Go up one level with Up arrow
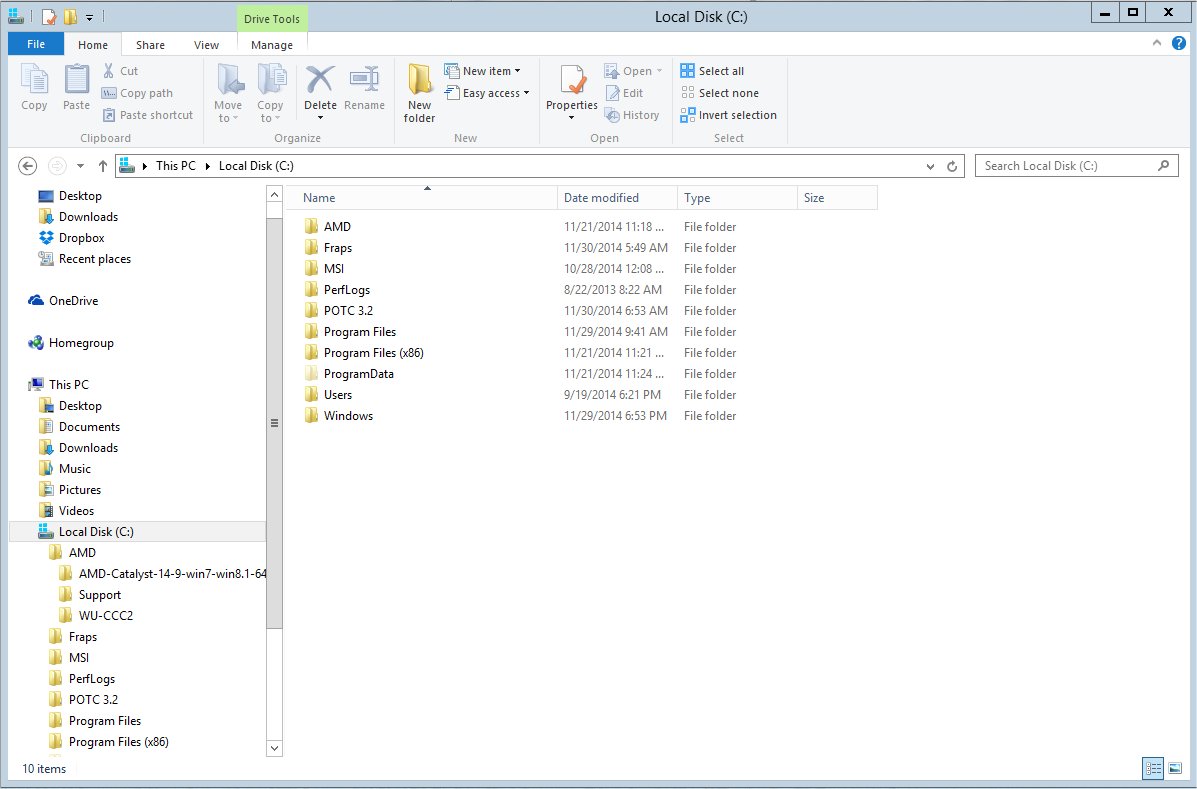Image resolution: width=1197 pixels, height=789 pixels. pos(102,166)
